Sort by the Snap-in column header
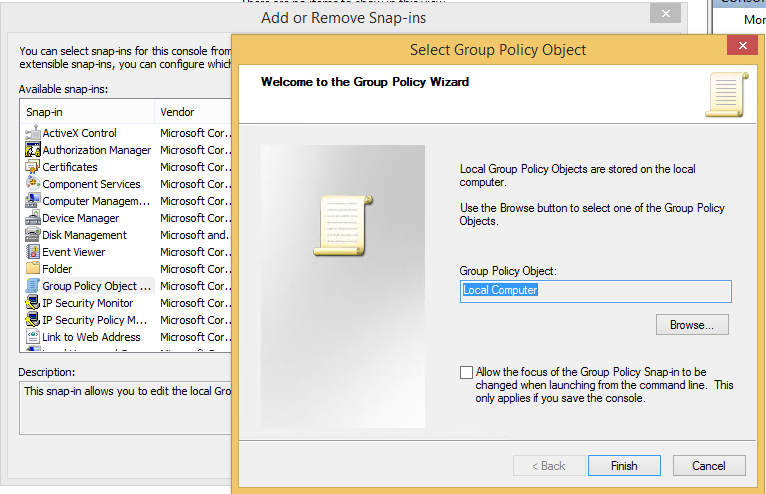This screenshot has height=494, width=766. pos(87,112)
